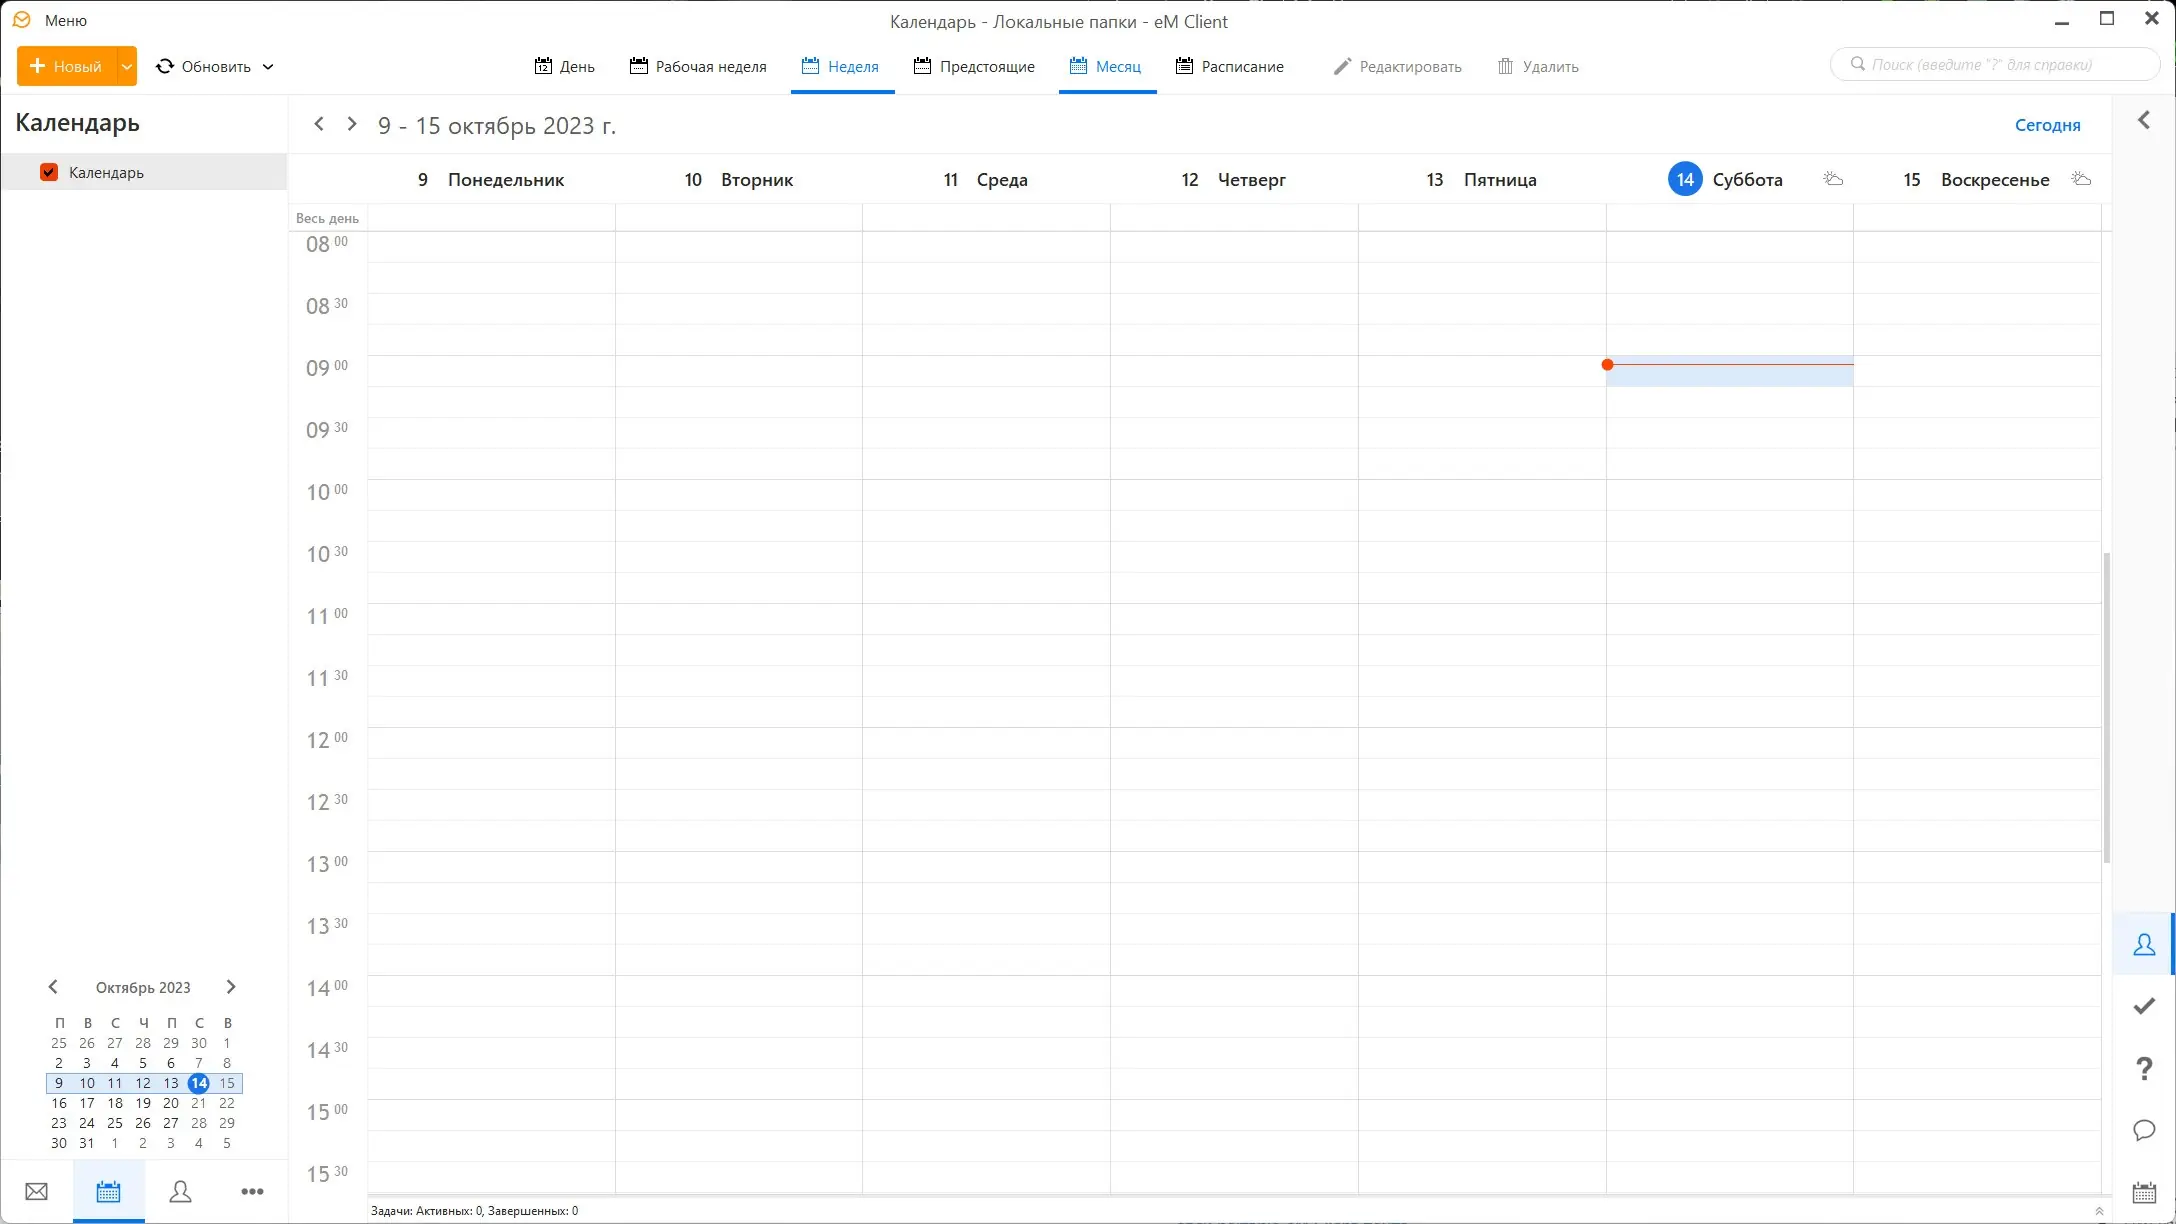The width and height of the screenshot is (2176, 1224).
Task: Expand the Новый button dropdown arrow
Action: (x=127, y=66)
